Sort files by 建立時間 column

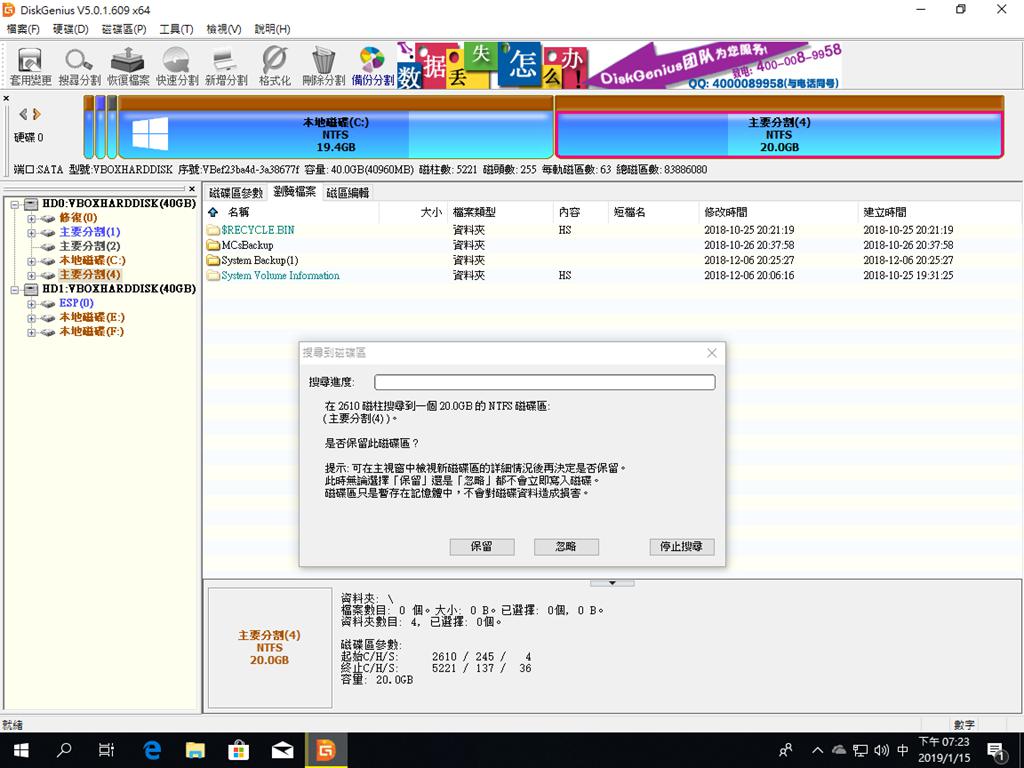(938, 212)
